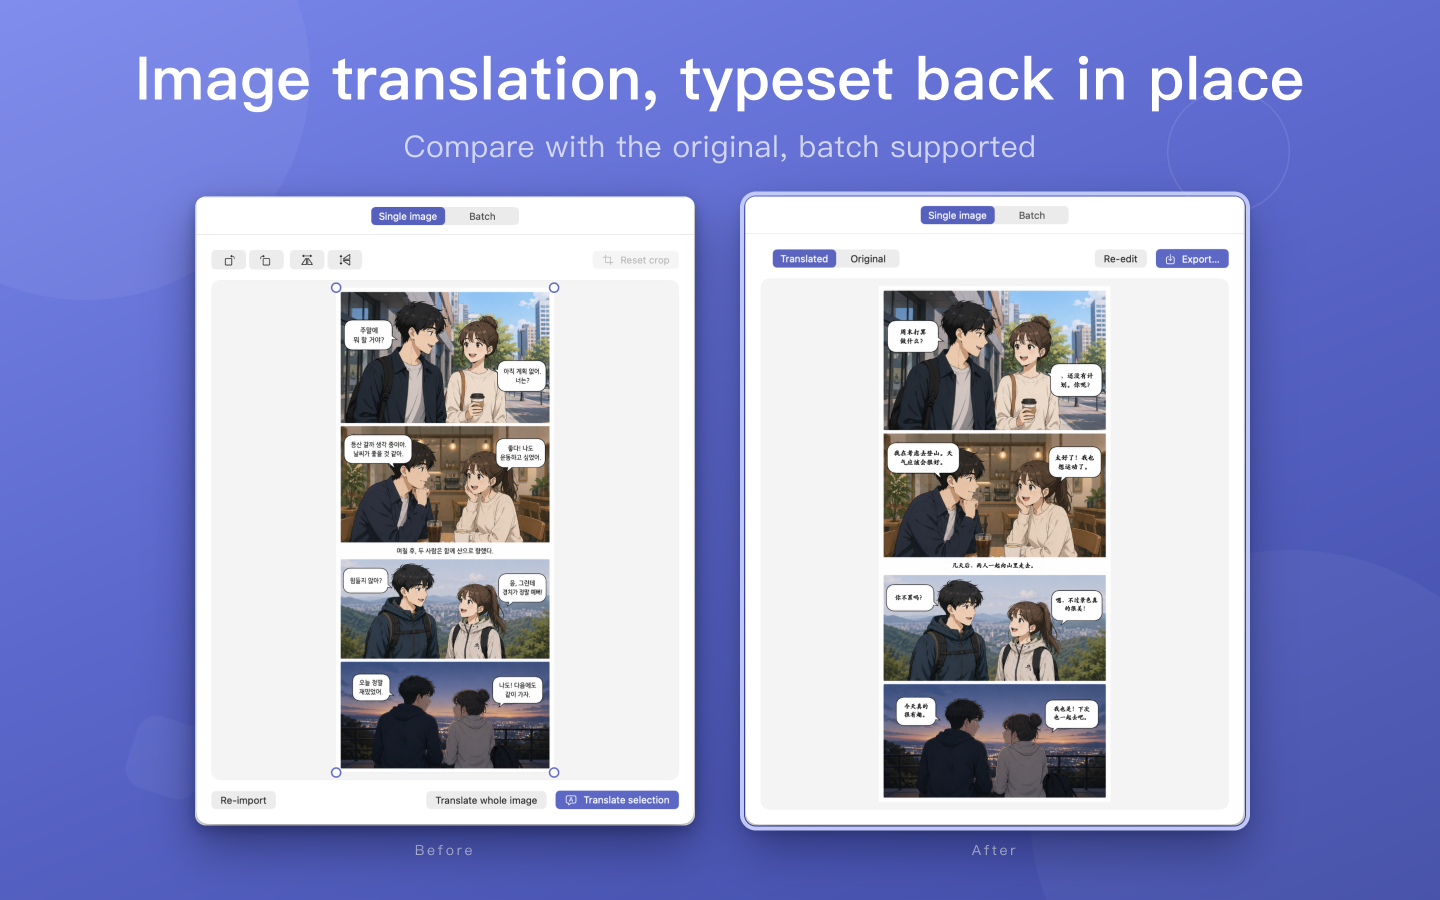Grab the top-left crop handle
The image size is (1440, 900).
pos(336,288)
